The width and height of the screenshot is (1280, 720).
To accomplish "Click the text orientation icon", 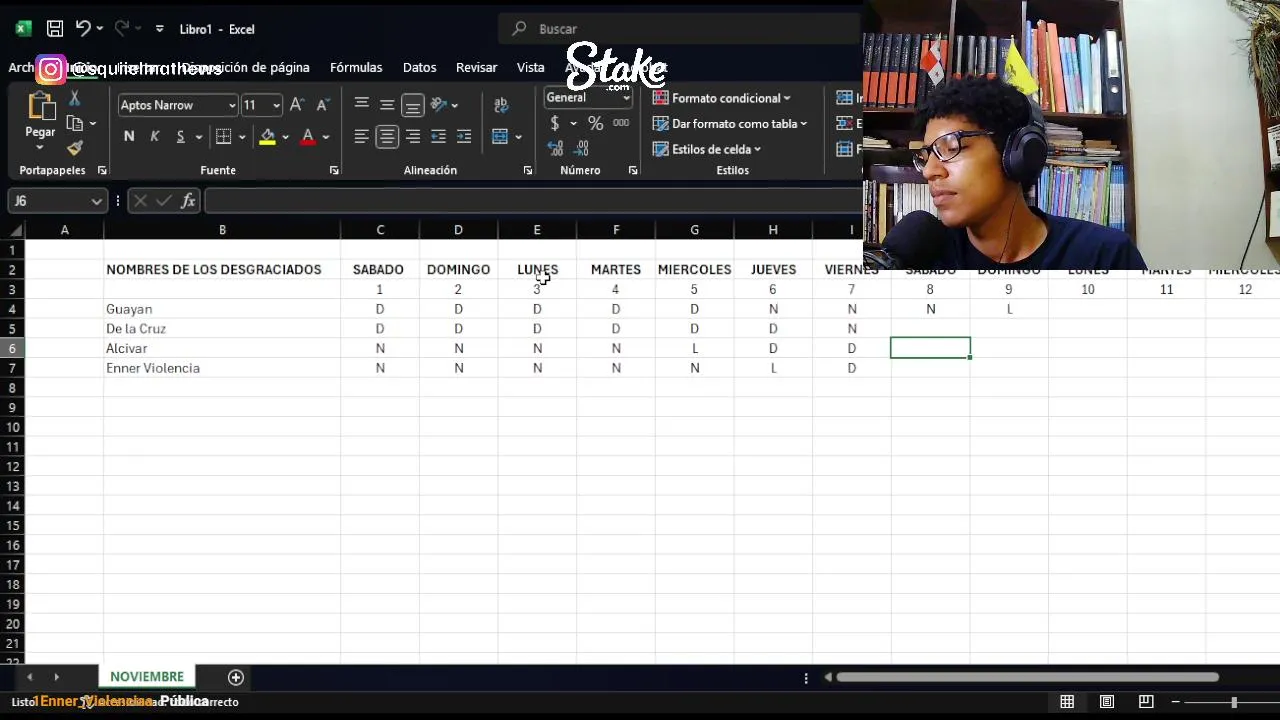I will [x=438, y=104].
